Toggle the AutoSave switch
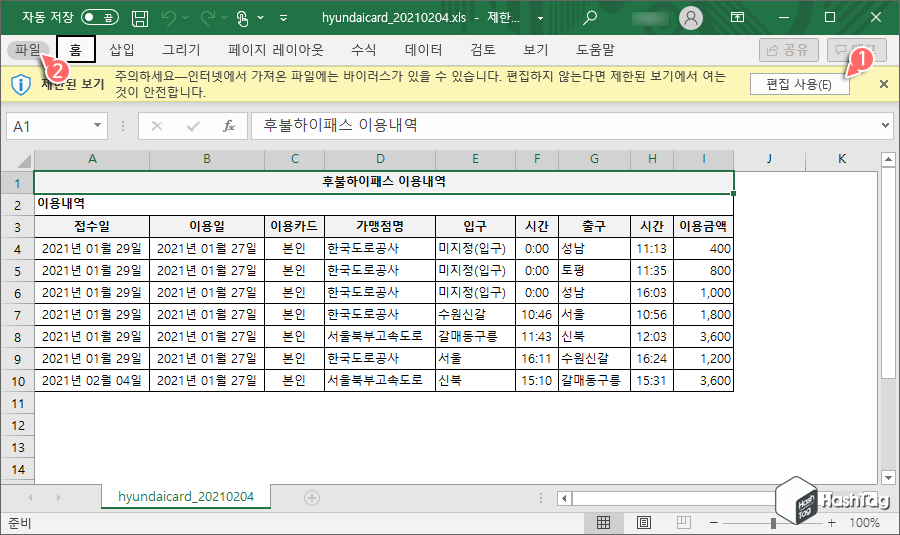 (x=100, y=17)
